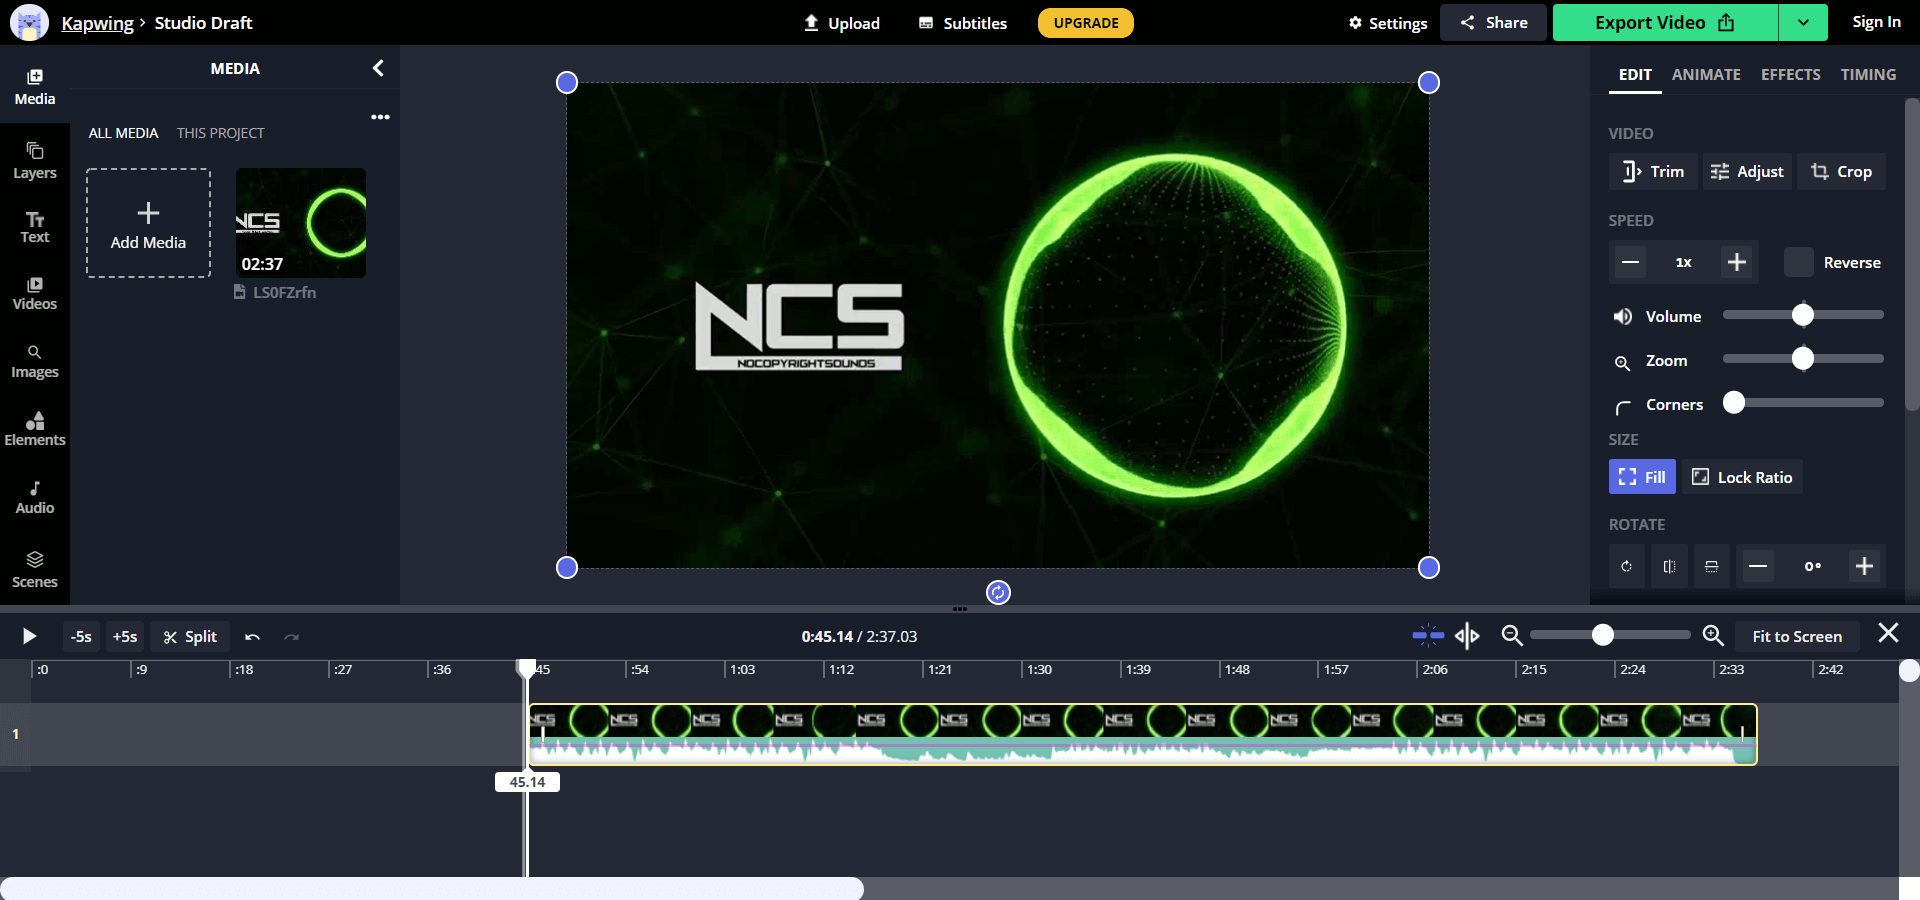Open the Subtitles tool
The width and height of the screenshot is (1920, 900).
(x=963, y=22)
